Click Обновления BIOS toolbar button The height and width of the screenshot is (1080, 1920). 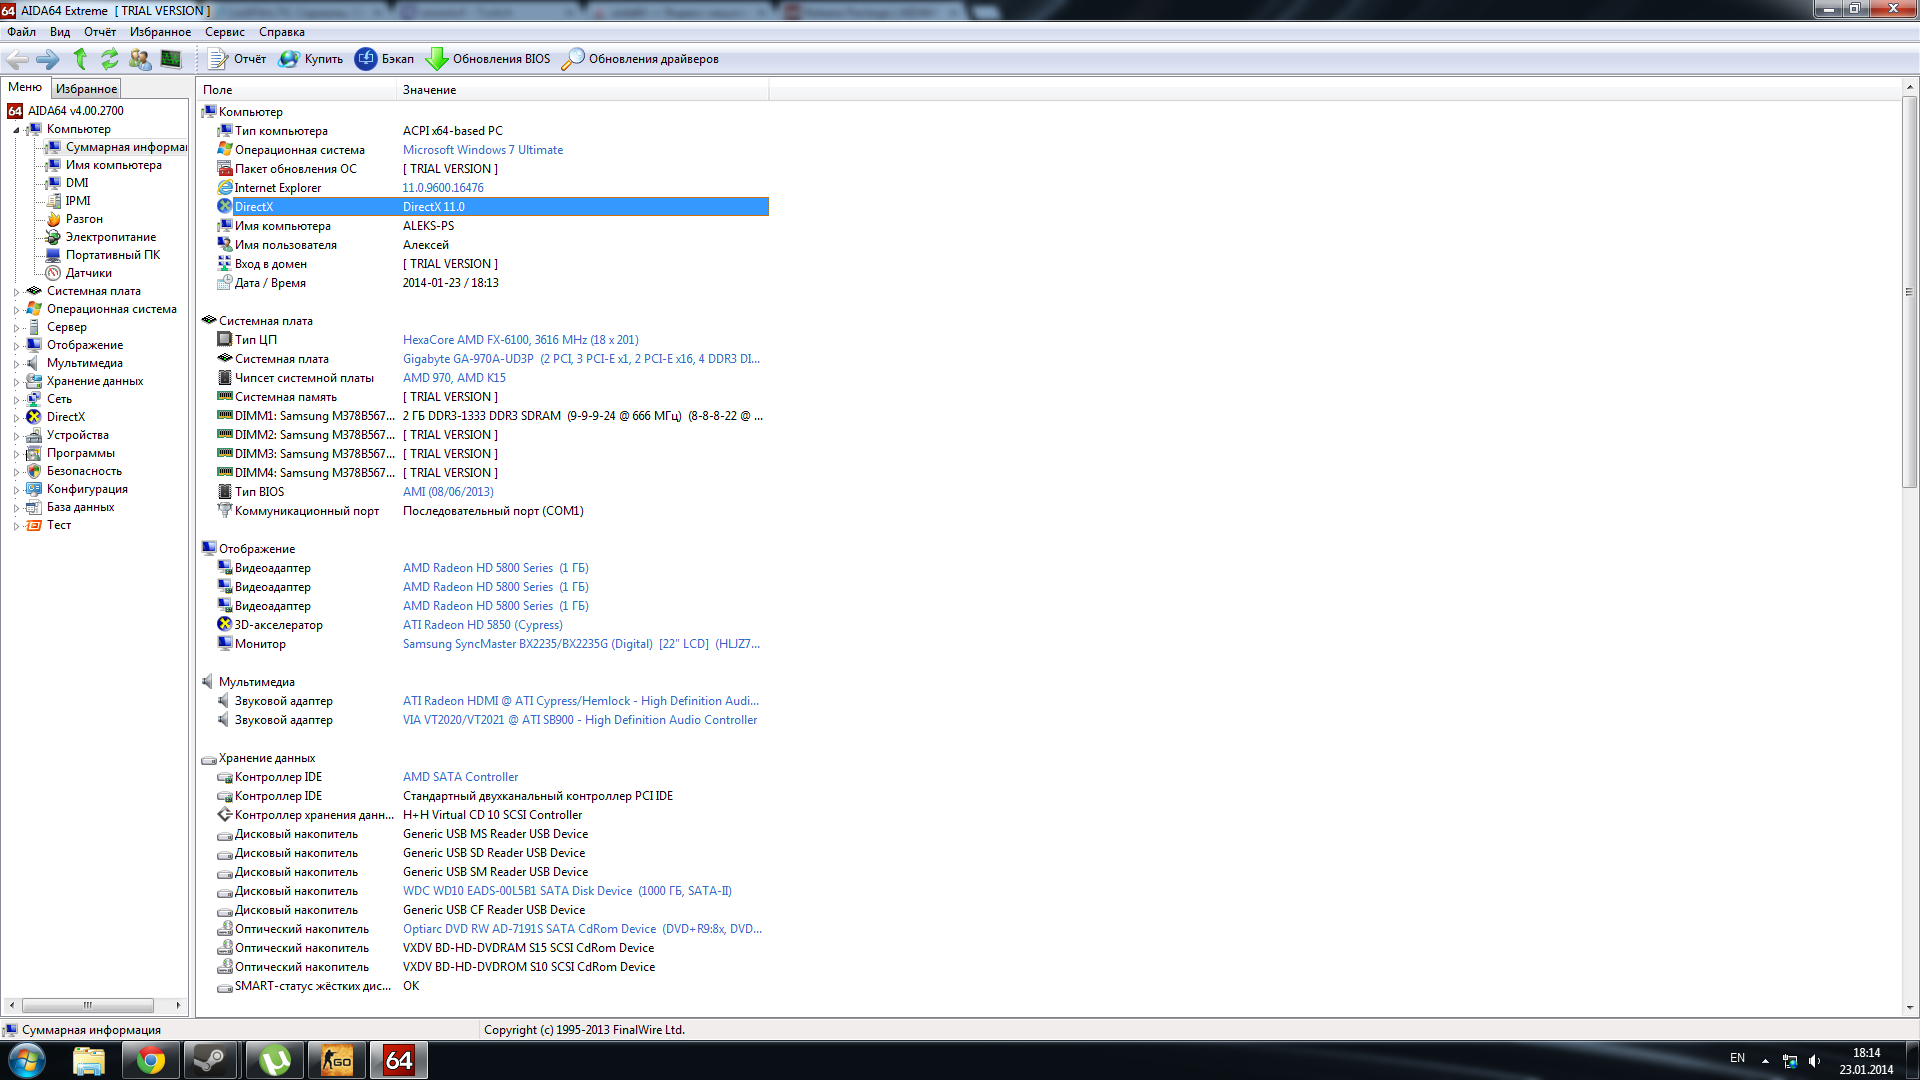488,59
